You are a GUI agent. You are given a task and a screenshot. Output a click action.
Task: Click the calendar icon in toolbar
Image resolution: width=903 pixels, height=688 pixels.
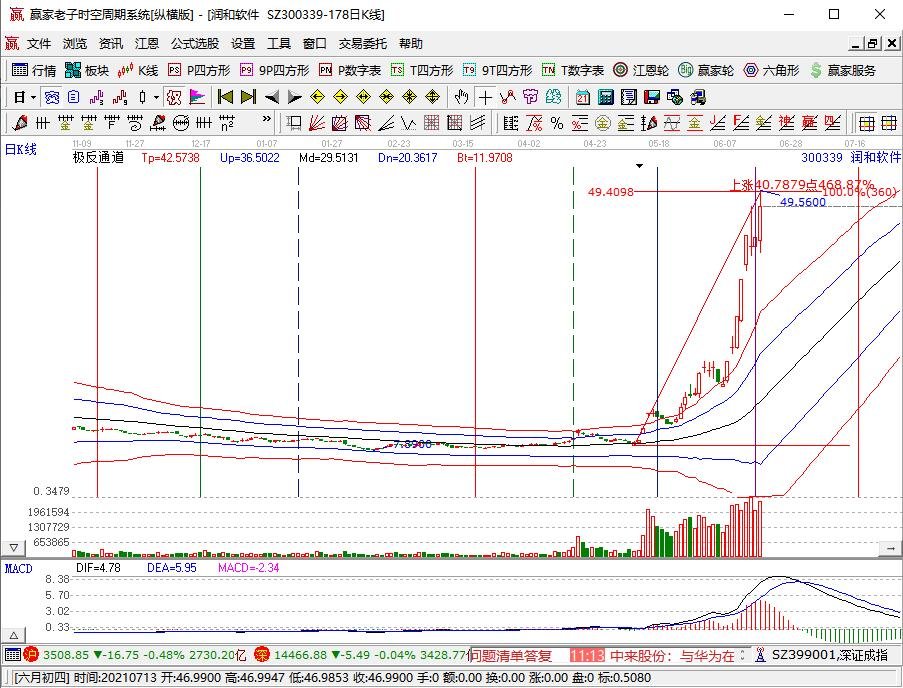[x=583, y=97]
